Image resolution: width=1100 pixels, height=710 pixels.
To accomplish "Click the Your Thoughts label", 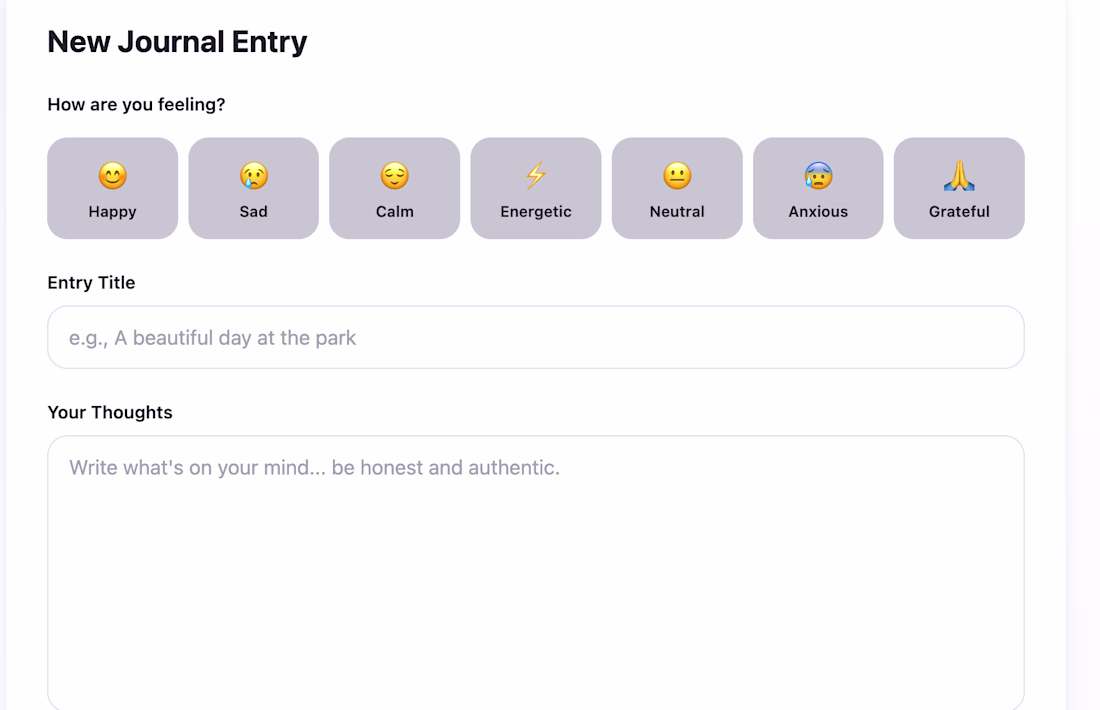I will [110, 413].
